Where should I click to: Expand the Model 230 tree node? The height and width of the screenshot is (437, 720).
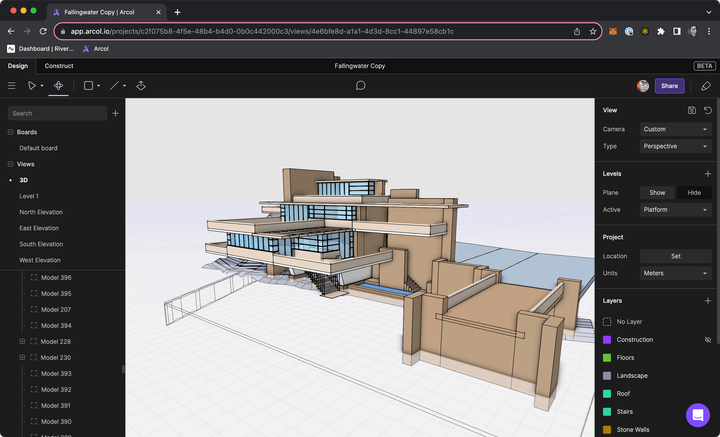click(22, 358)
